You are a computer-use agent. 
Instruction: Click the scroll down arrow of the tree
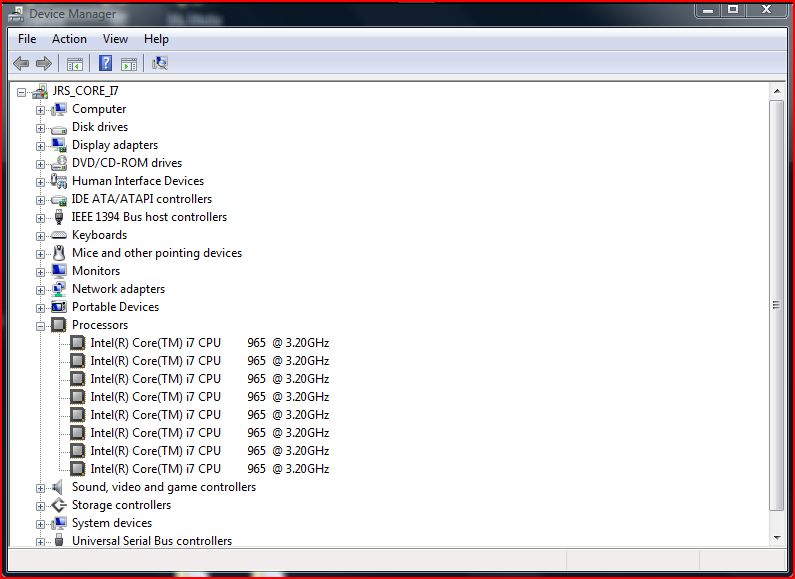point(776,538)
